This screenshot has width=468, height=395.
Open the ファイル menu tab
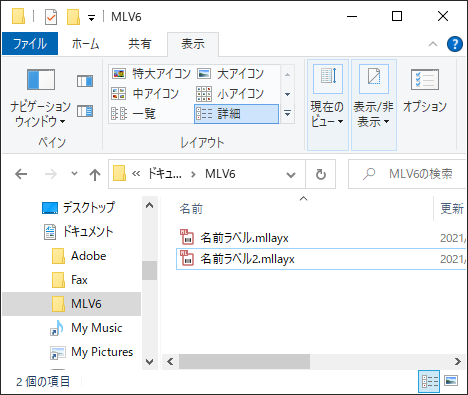30,44
